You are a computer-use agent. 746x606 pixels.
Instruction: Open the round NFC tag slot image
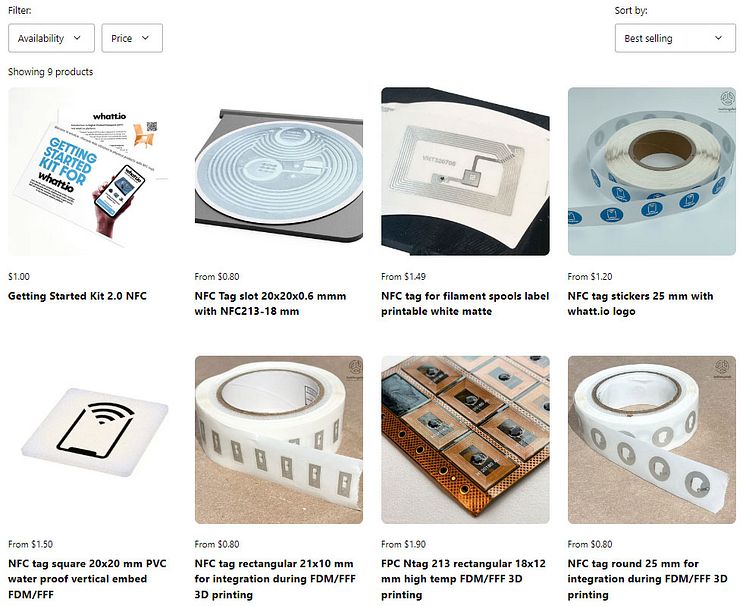tap(279, 171)
